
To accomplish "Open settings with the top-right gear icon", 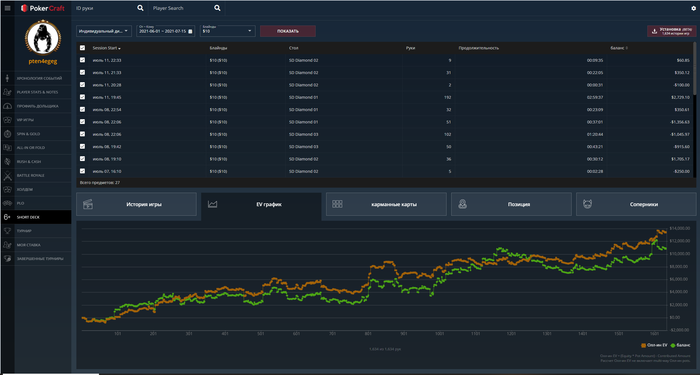I will click(x=694, y=8).
